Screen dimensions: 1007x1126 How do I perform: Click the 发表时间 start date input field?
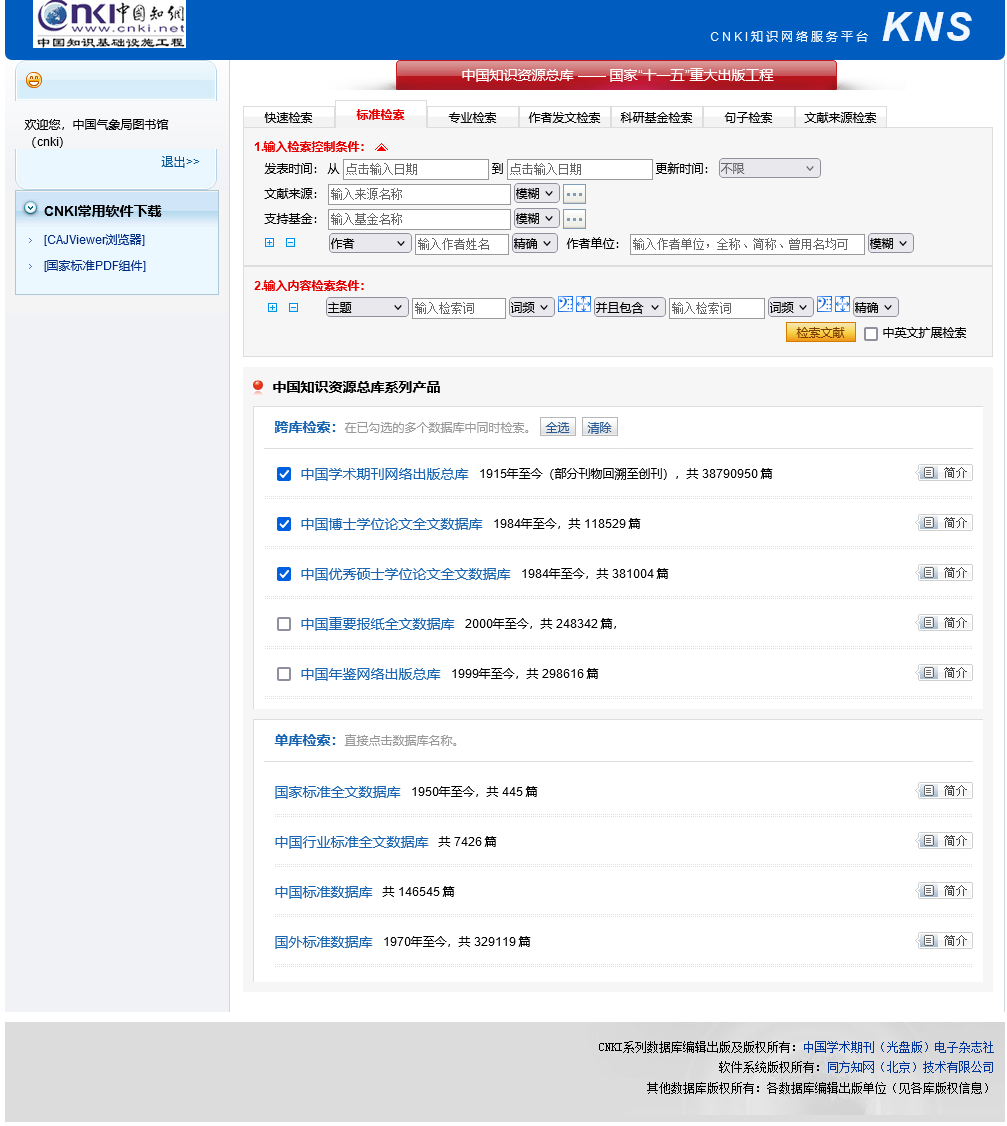tap(415, 169)
